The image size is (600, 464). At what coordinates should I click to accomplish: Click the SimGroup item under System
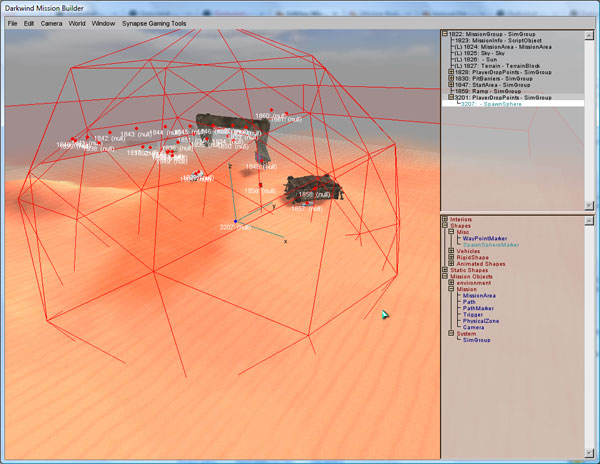[x=476, y=341]
